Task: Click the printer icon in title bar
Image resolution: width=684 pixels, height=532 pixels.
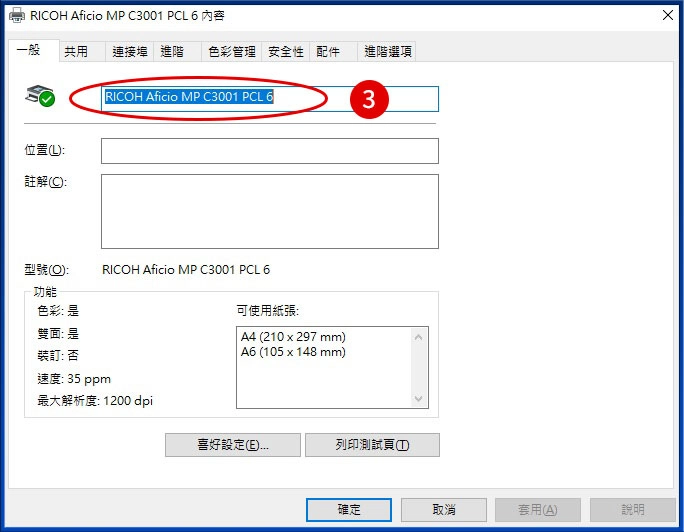Action: pyautogui.click(x=17, y=15)
